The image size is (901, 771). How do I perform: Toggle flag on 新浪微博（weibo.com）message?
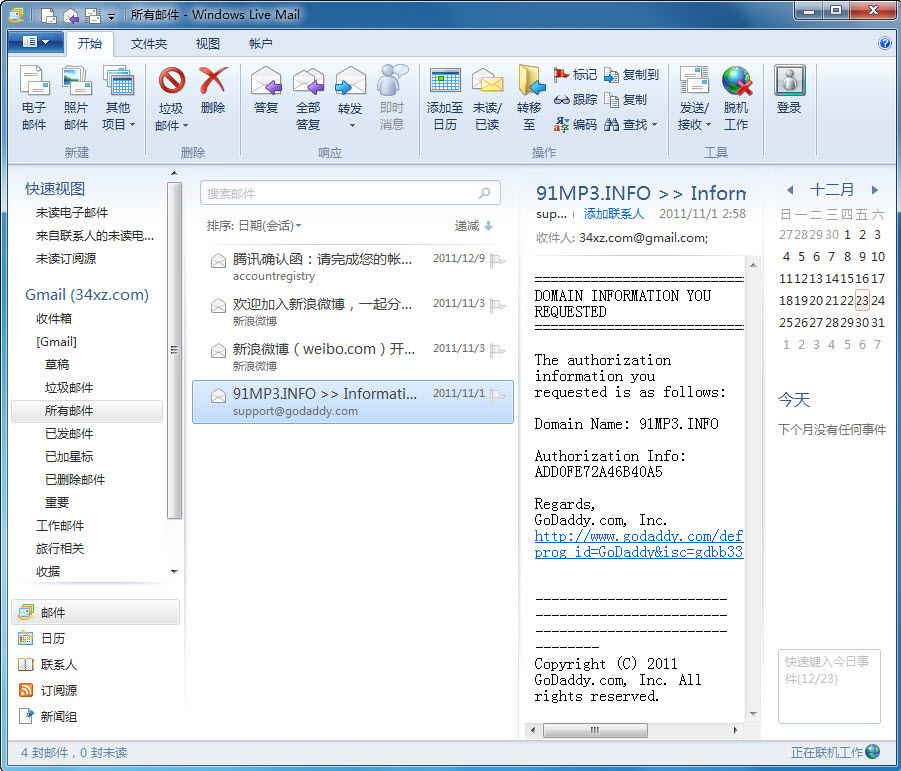pyautogui.click(x=497, y=350)
